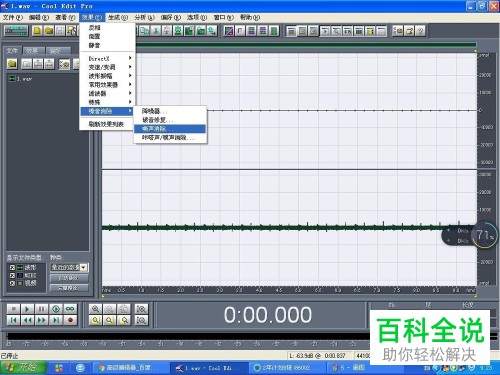Click the 0:00.000 time display
500x375 pixels.
click(x=268, y=315)
